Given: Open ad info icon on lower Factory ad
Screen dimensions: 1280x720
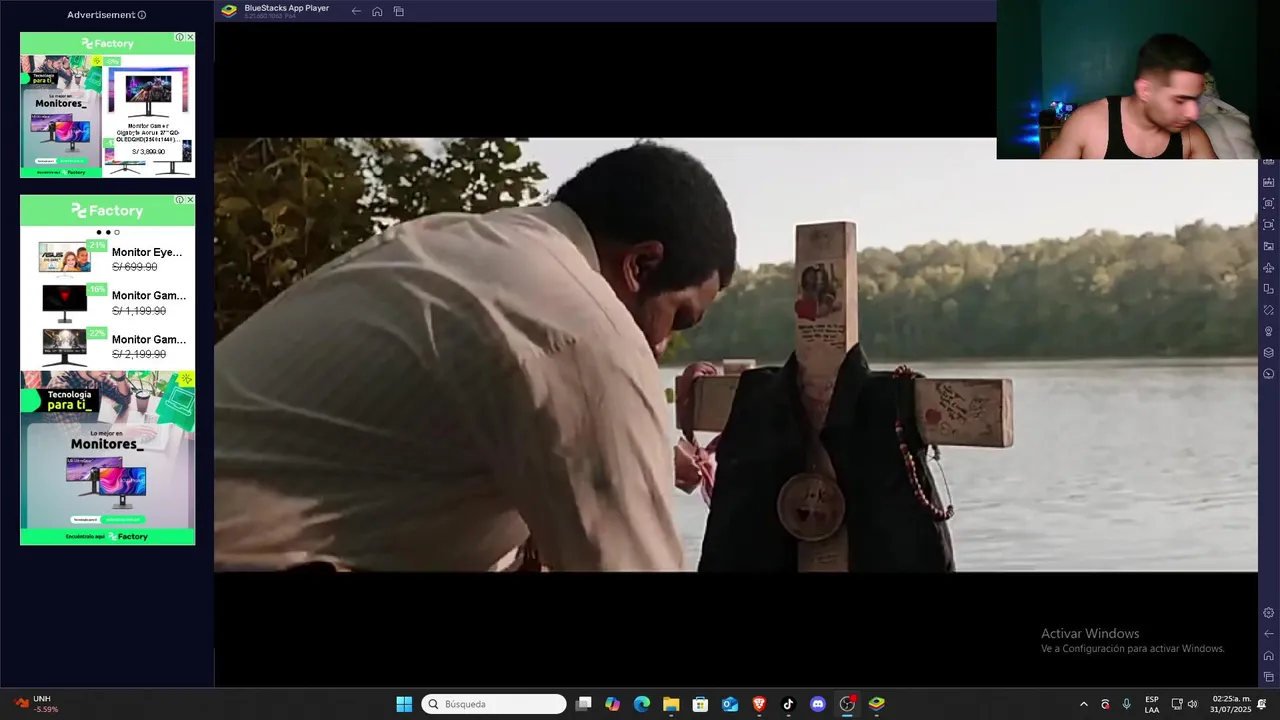Looking at the screenshot, I should coord(180,200).
